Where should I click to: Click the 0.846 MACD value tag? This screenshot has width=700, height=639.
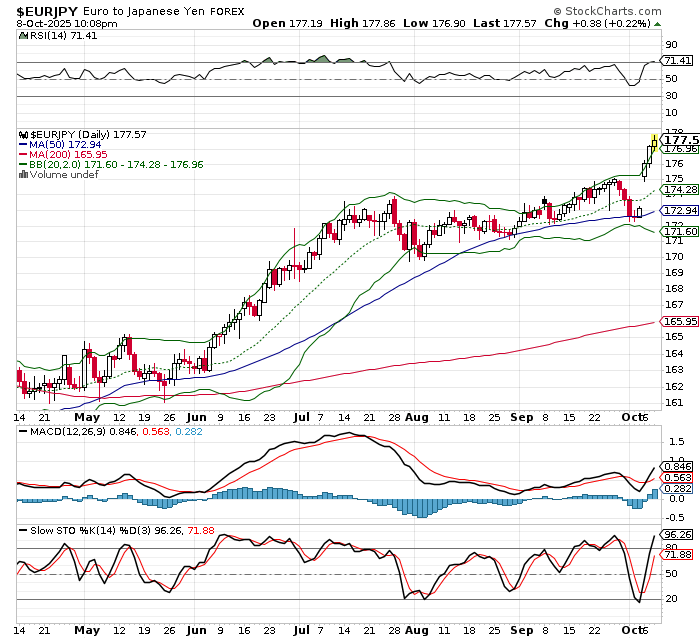pos(679,466)
